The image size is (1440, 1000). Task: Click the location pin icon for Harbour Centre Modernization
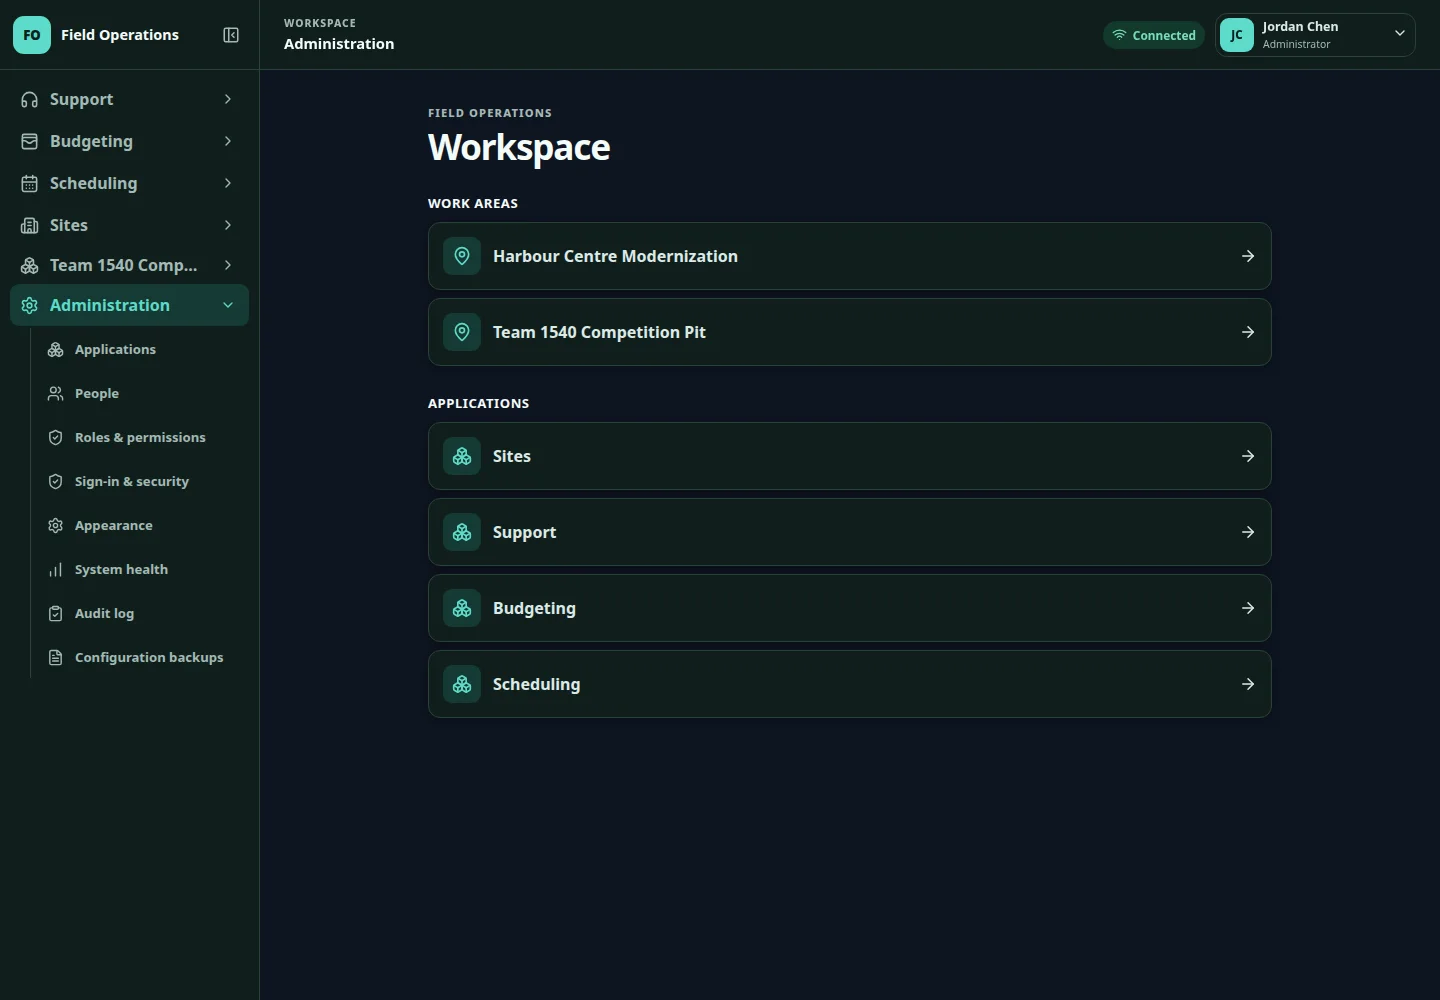click(x=462, y=256)
